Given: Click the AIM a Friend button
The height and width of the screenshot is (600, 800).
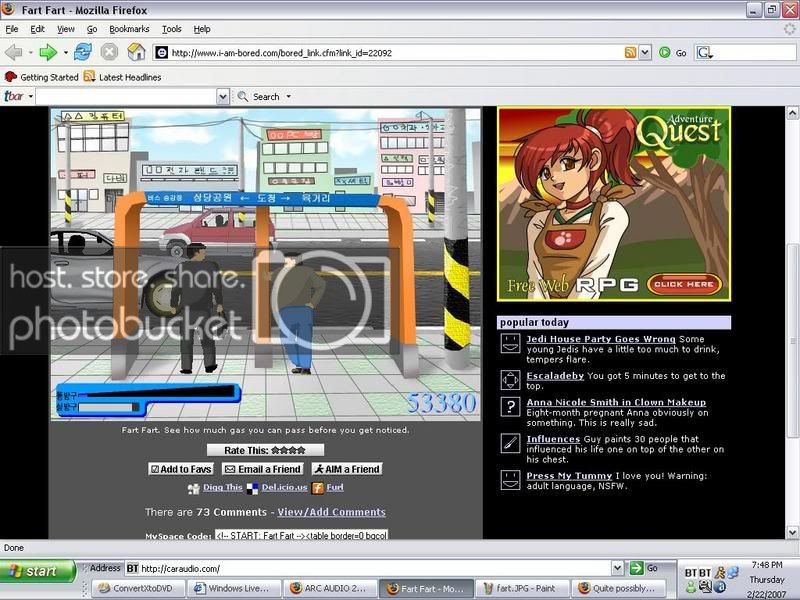Looking at the screenshot, I should point(347,469).
